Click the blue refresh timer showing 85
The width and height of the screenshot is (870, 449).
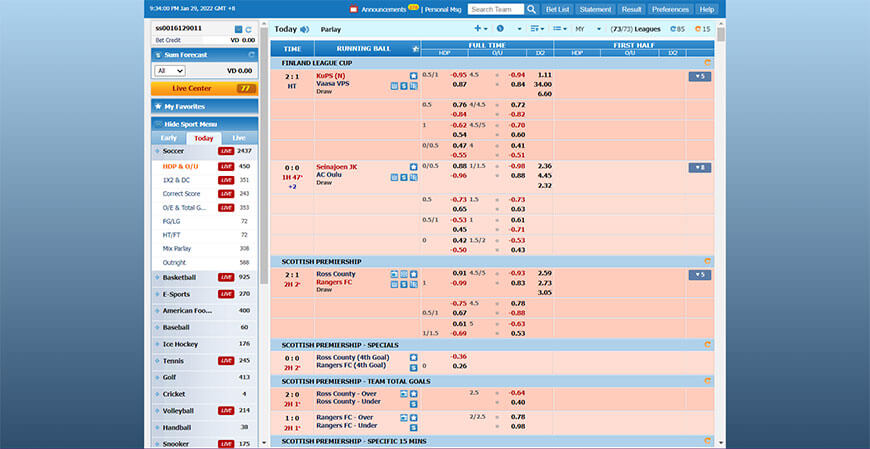tap(677, 29)
